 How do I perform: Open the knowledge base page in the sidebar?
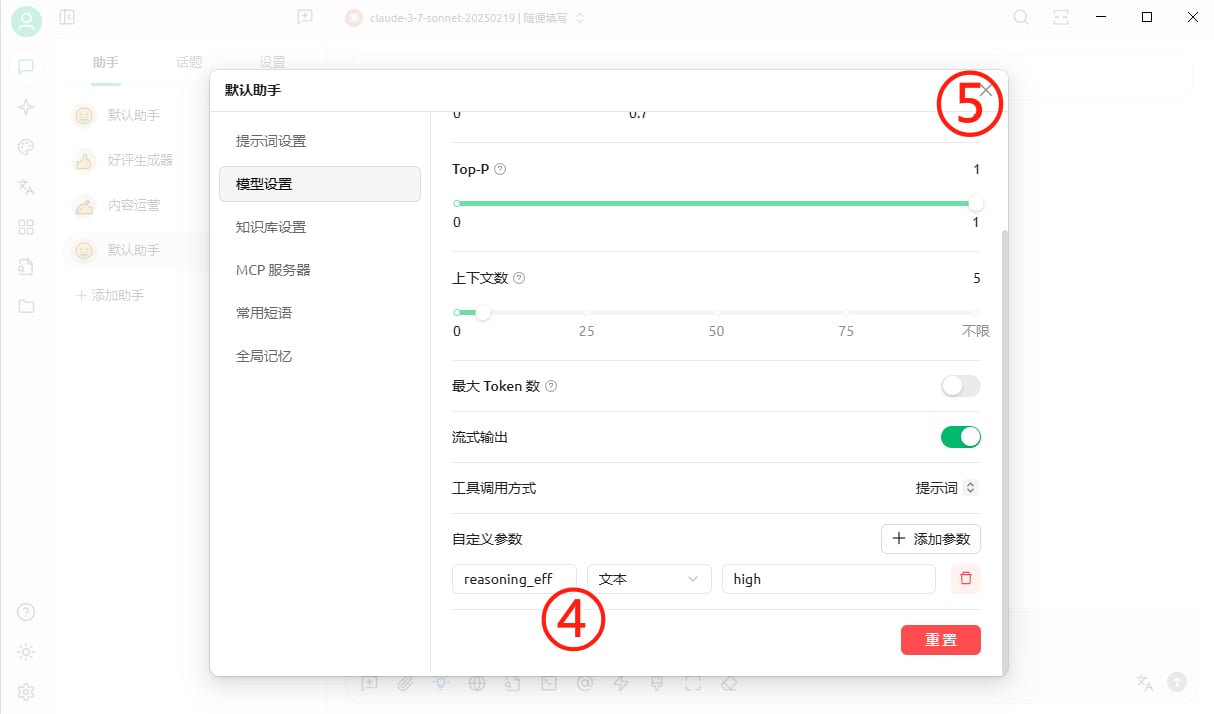tap(26, 267)
